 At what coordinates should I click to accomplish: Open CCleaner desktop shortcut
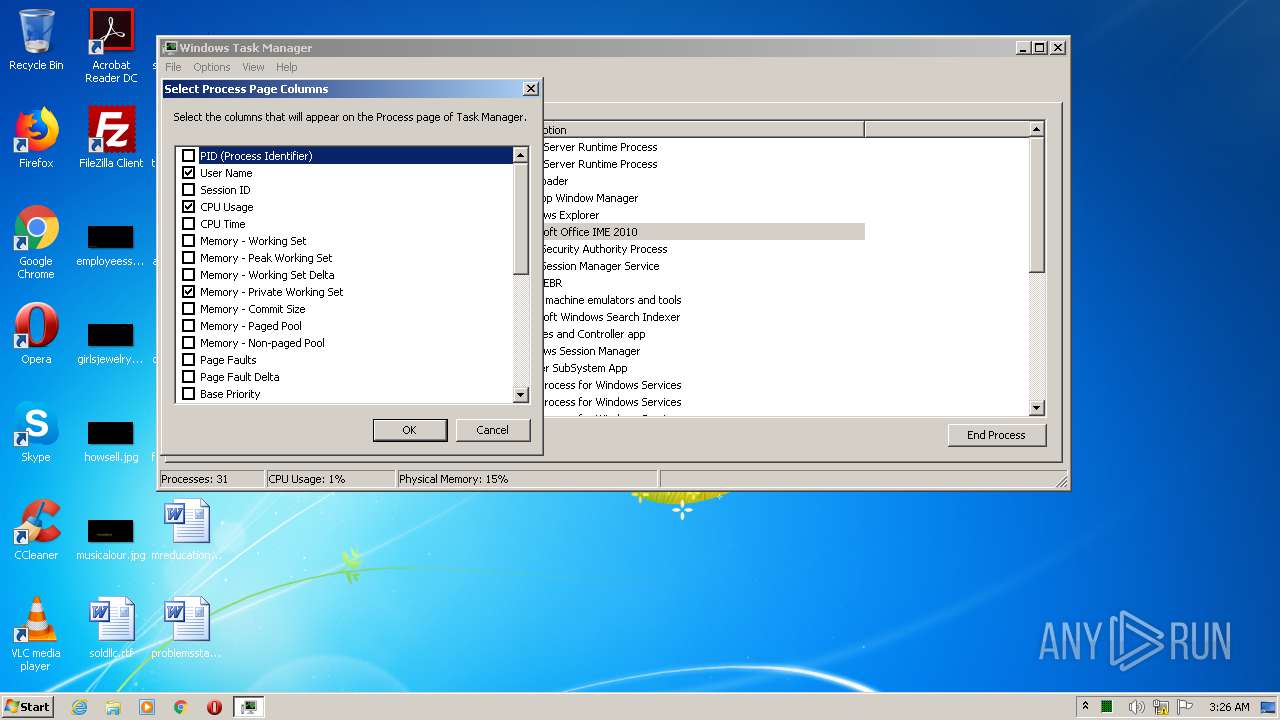coord(36,530)
